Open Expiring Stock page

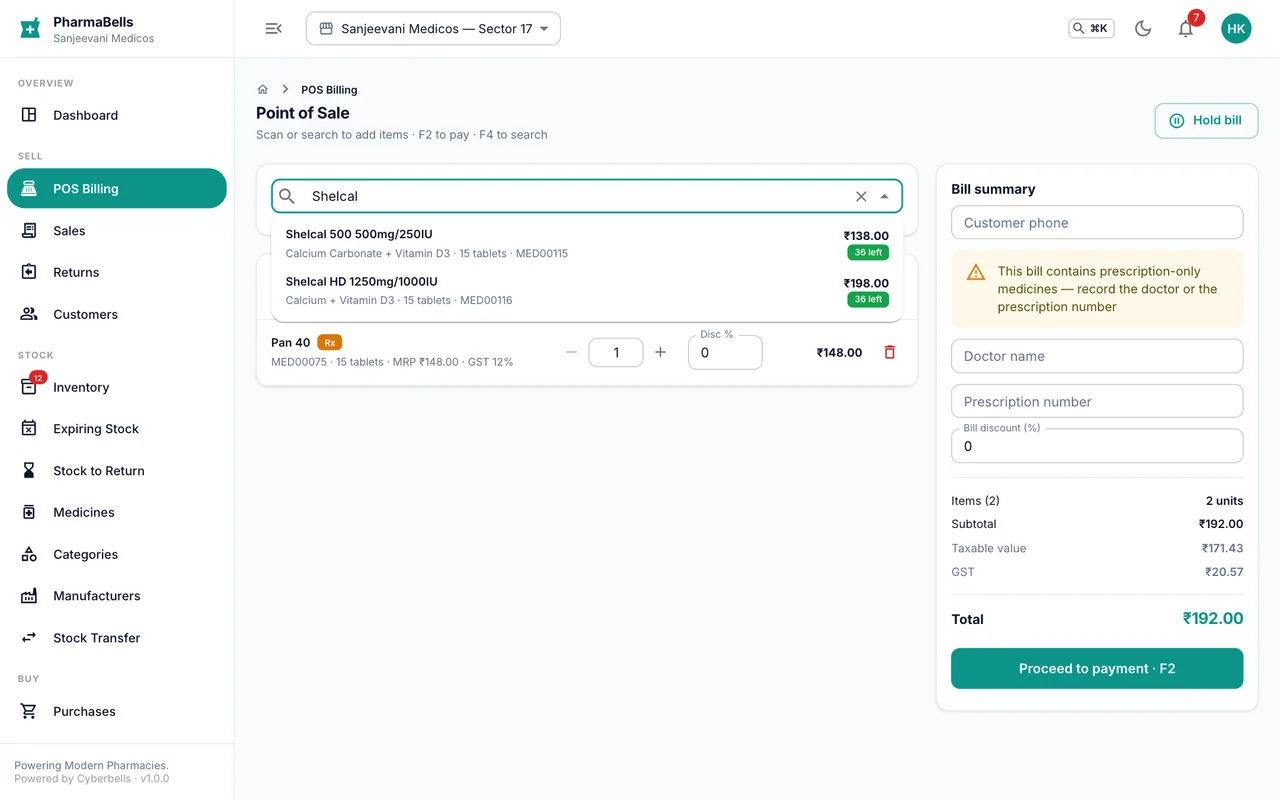click(x=117, y=428)
